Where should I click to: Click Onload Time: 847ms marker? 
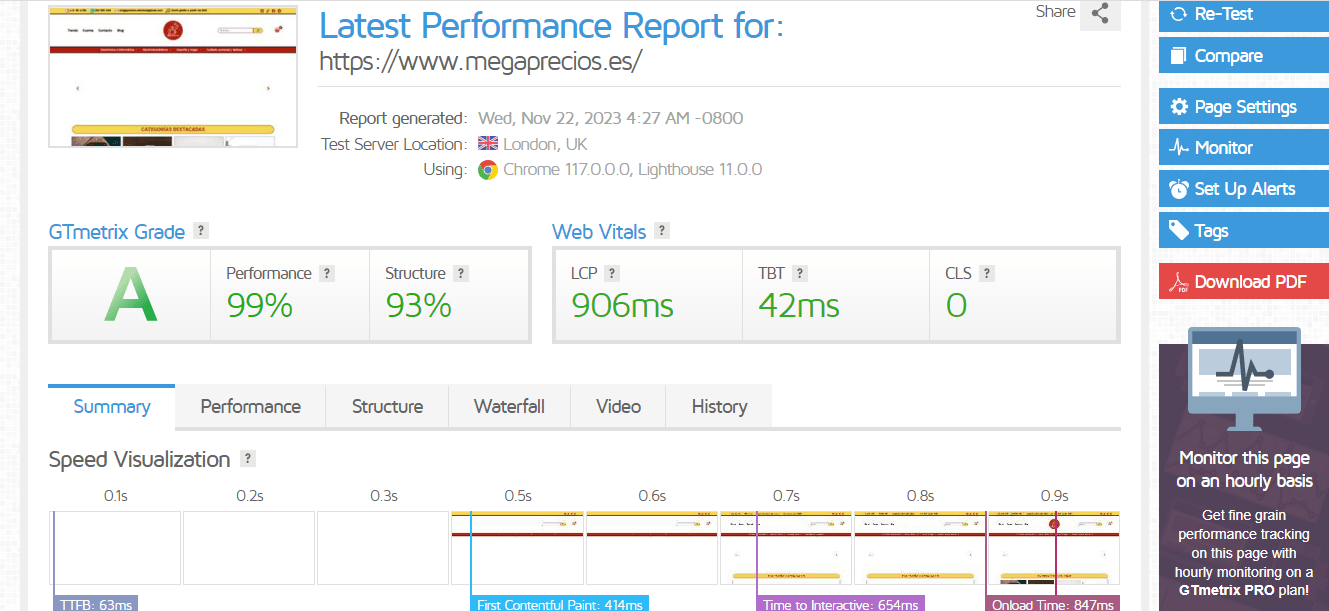click(1053, 604)
